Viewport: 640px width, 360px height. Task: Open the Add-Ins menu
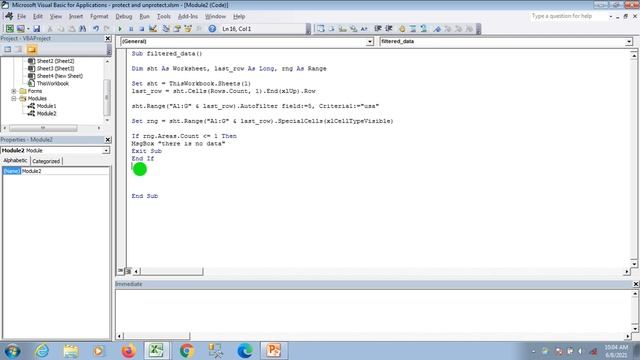188,16
